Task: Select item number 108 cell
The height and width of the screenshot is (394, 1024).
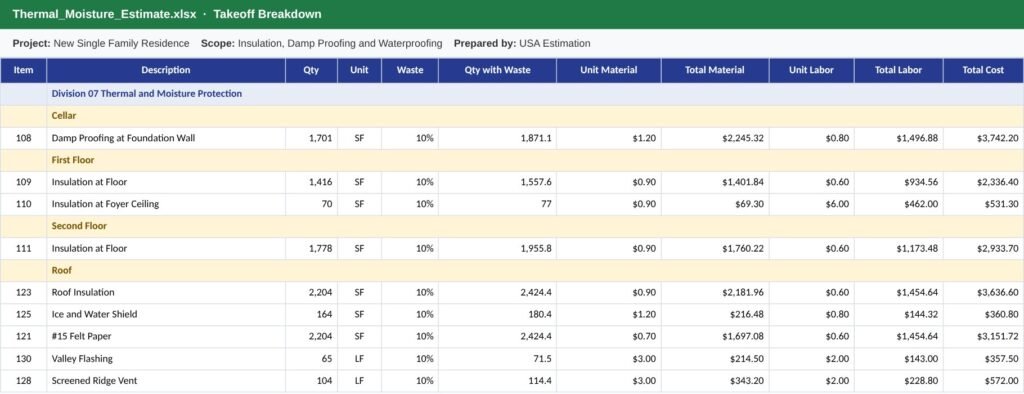Action: pyautogui.click(x=24, y=138)
